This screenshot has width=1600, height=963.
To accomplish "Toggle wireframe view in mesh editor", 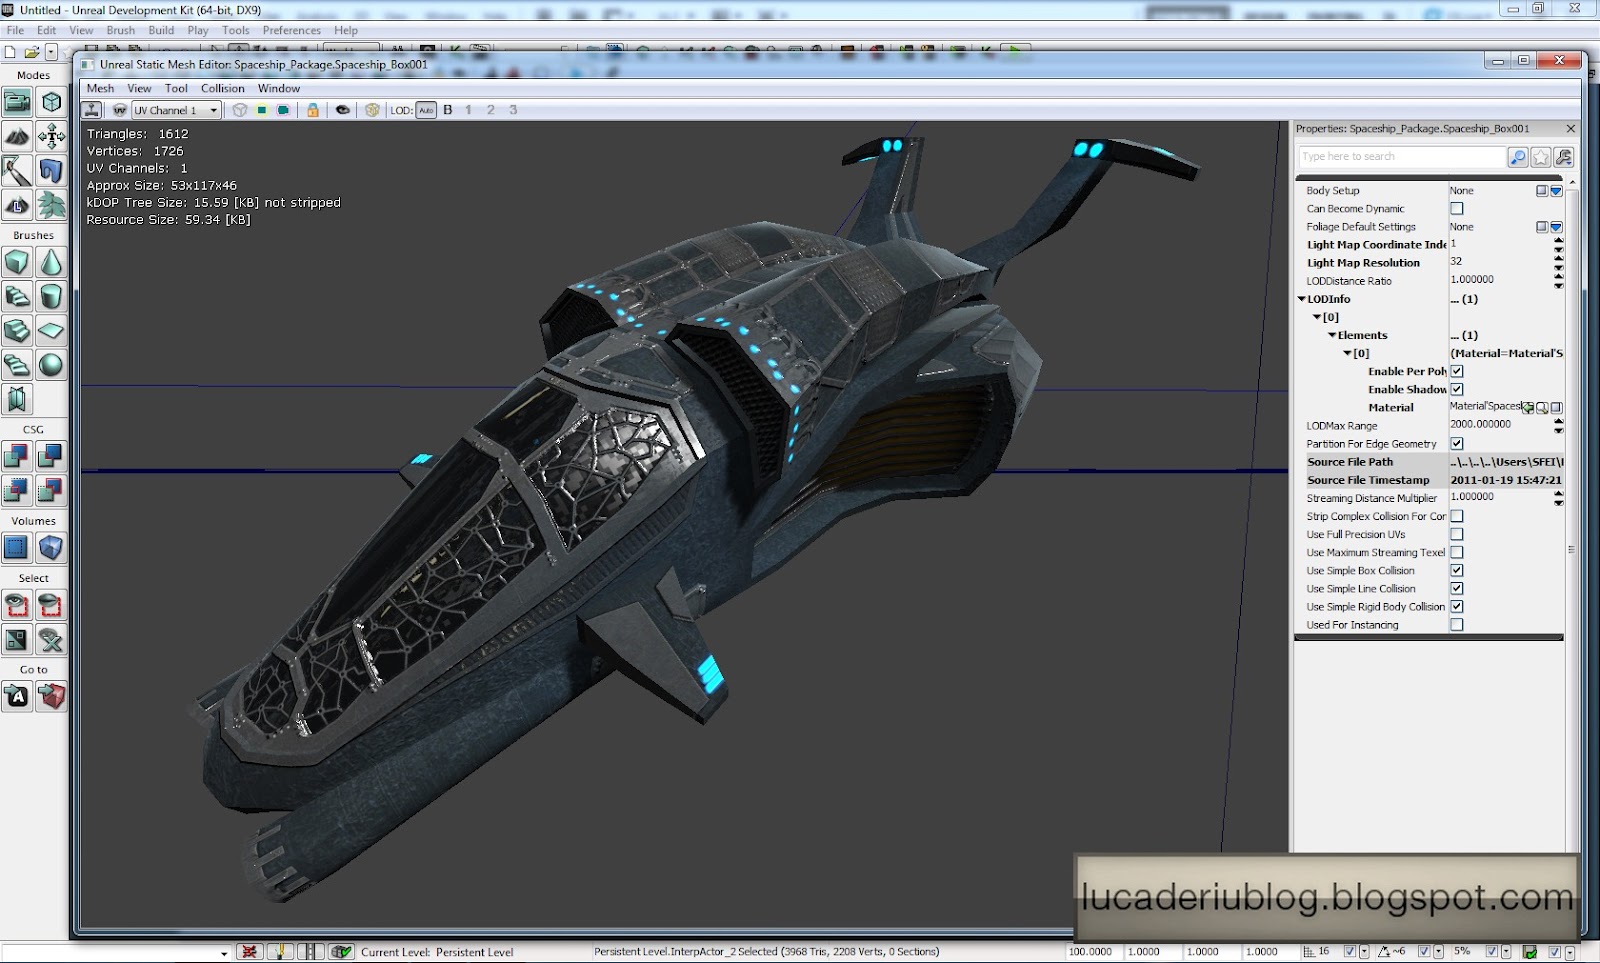I will 240,110.
